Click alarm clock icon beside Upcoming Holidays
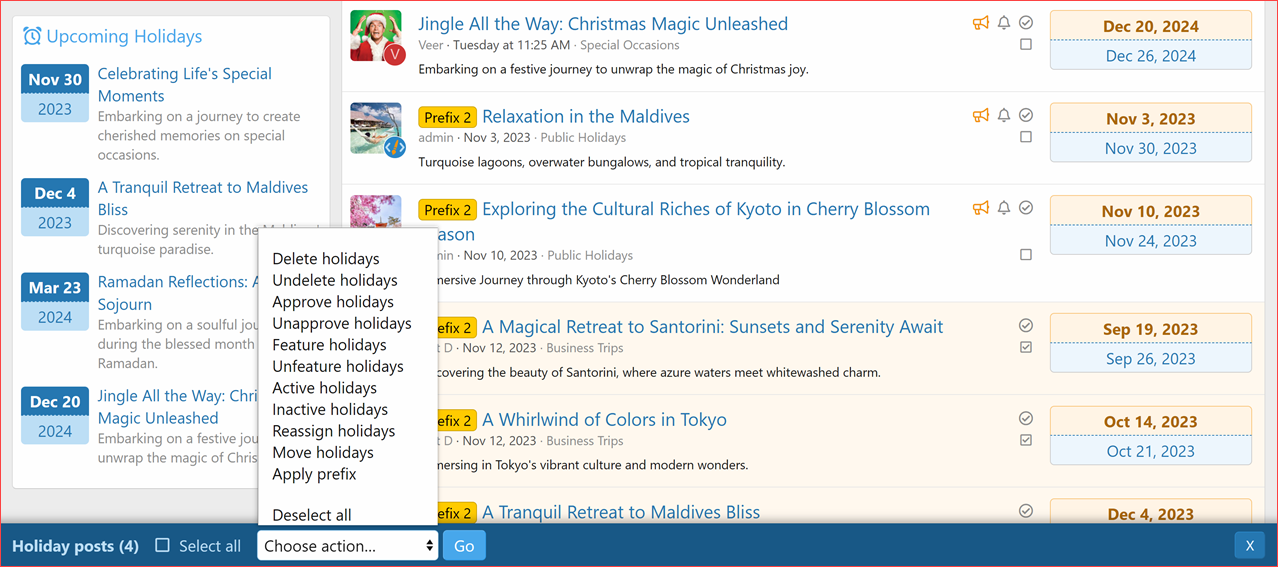The image size is (1278, 567). pyautogui.click(x=32, y=36)
